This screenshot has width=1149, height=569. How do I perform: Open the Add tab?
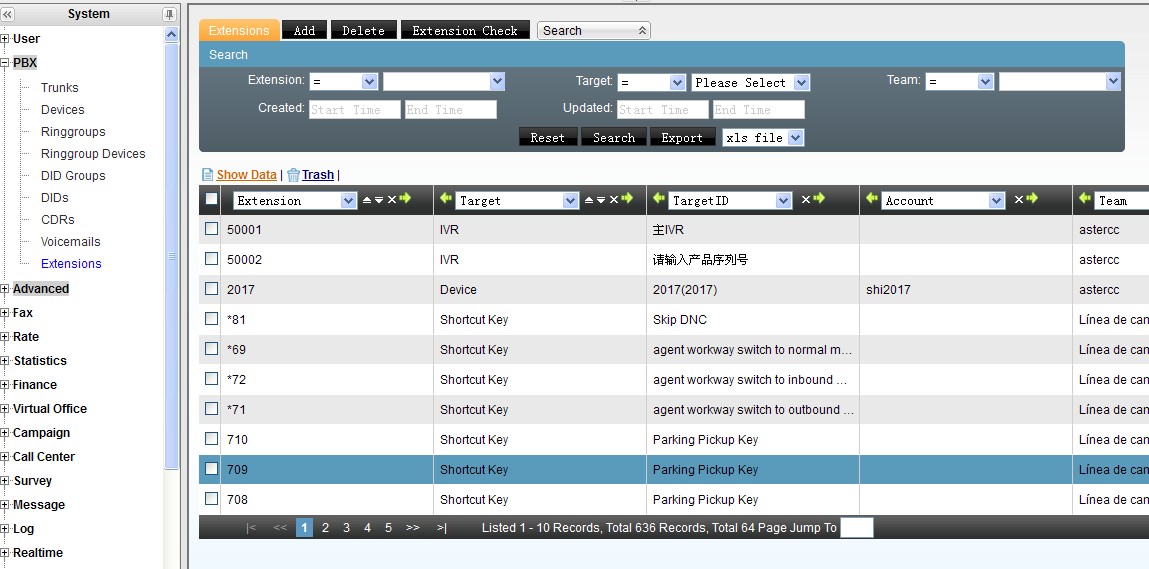point(304,30)
